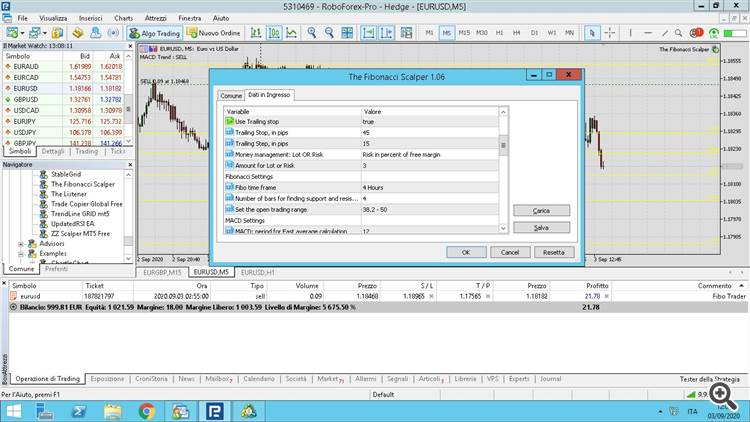Screen dimensions: 750x422
Task: Open dropdown arrow next to new chart icon
Action: tap(22, 33)
